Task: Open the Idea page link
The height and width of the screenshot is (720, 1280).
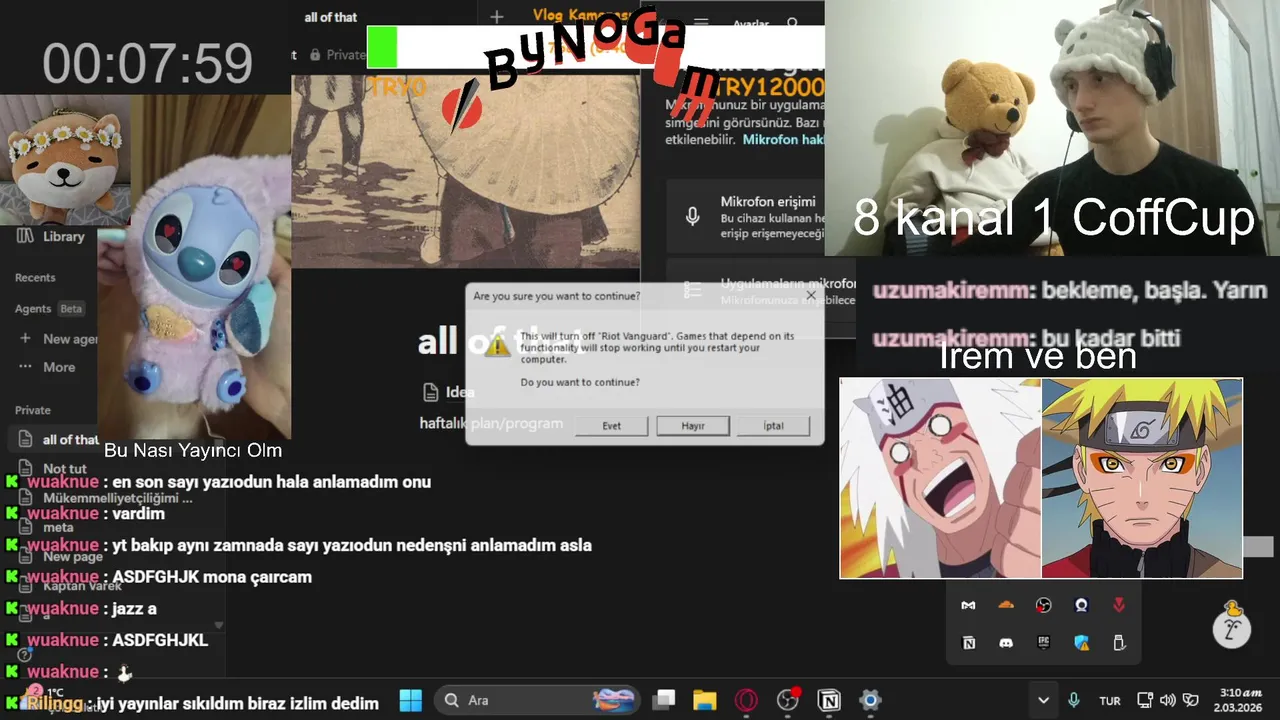Action: pos(448,392)
